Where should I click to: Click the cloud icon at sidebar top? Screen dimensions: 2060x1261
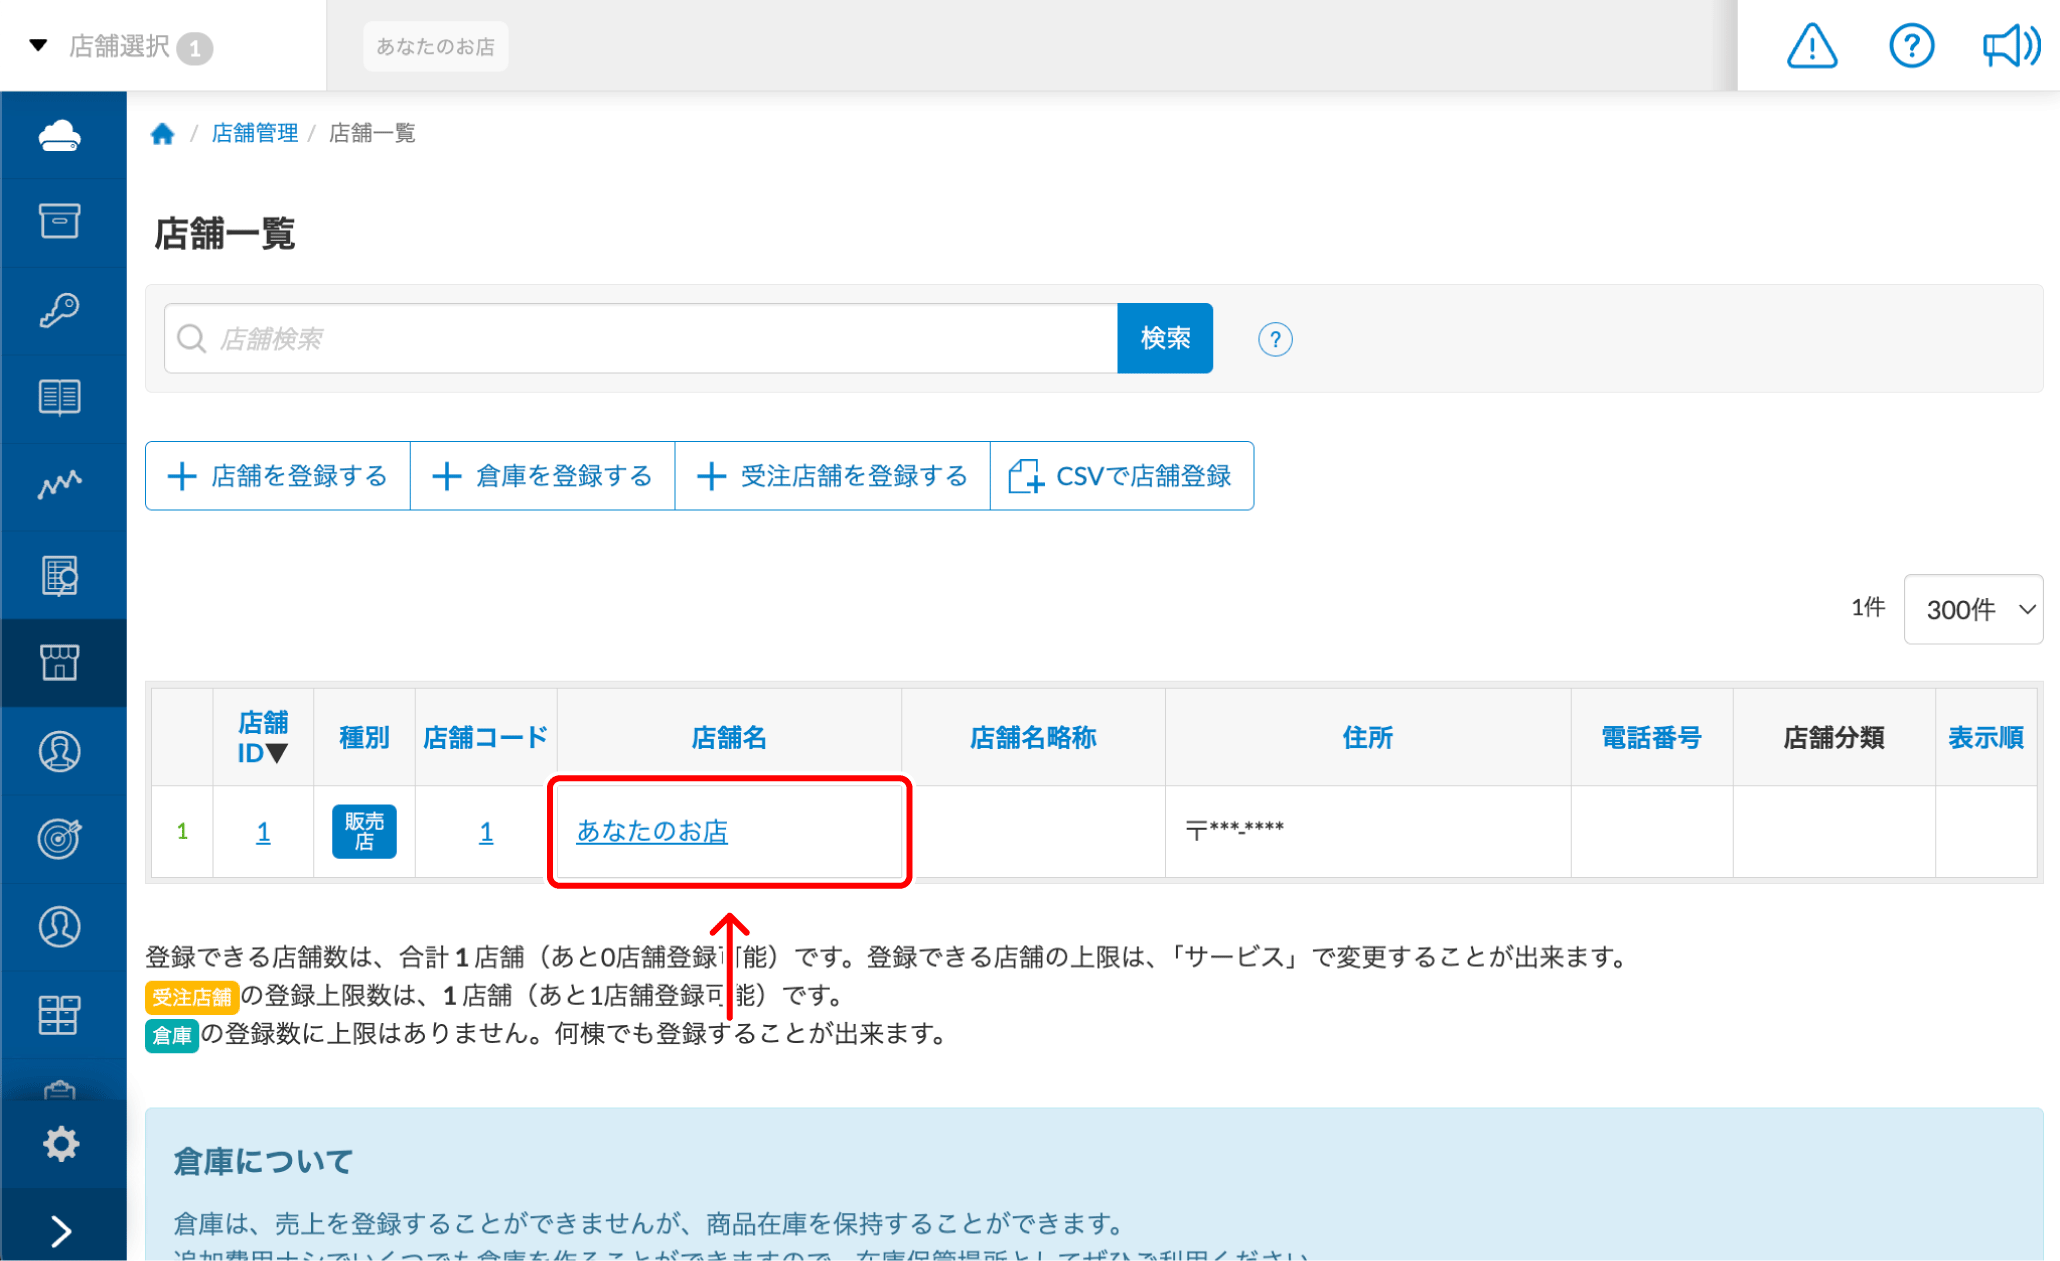[62, 135]
